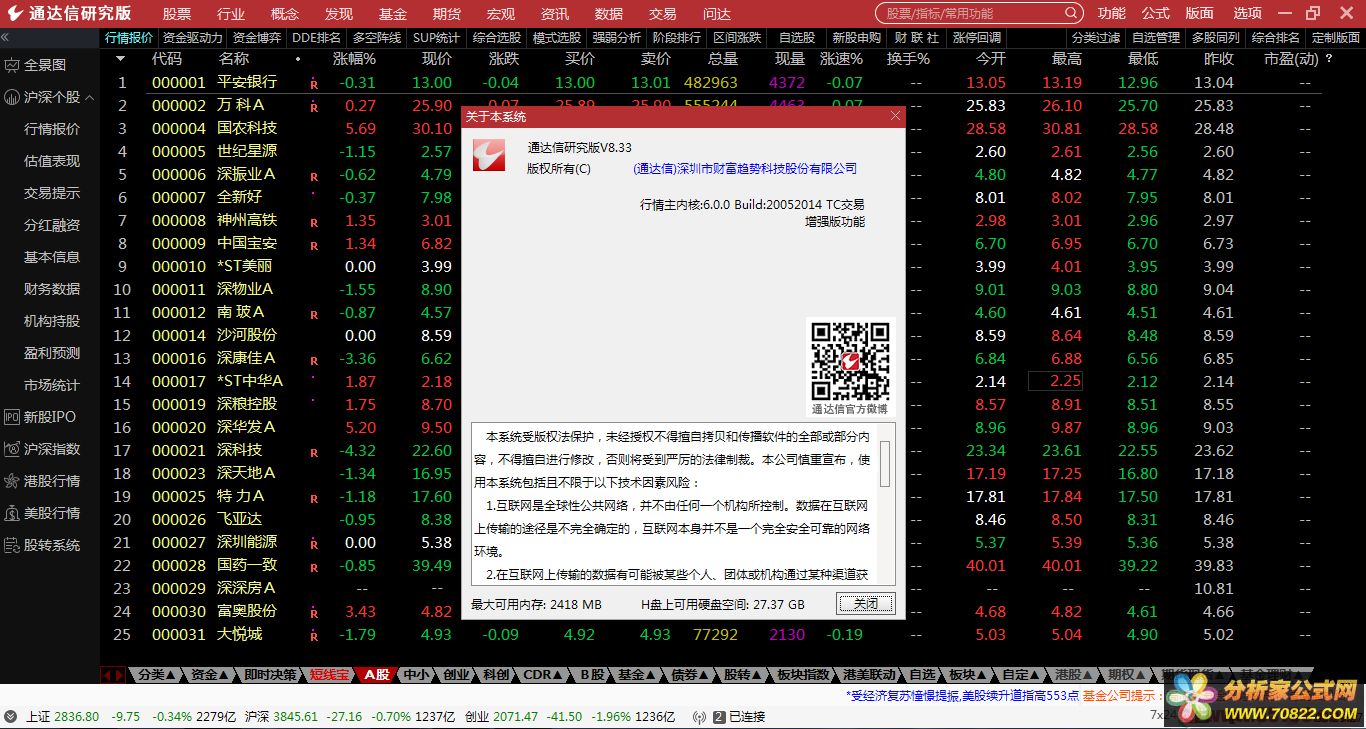The height and width of the screenshot is (729, 1366).
Task: Select the A股 bottom tab
Action: [x=376, y=675]
